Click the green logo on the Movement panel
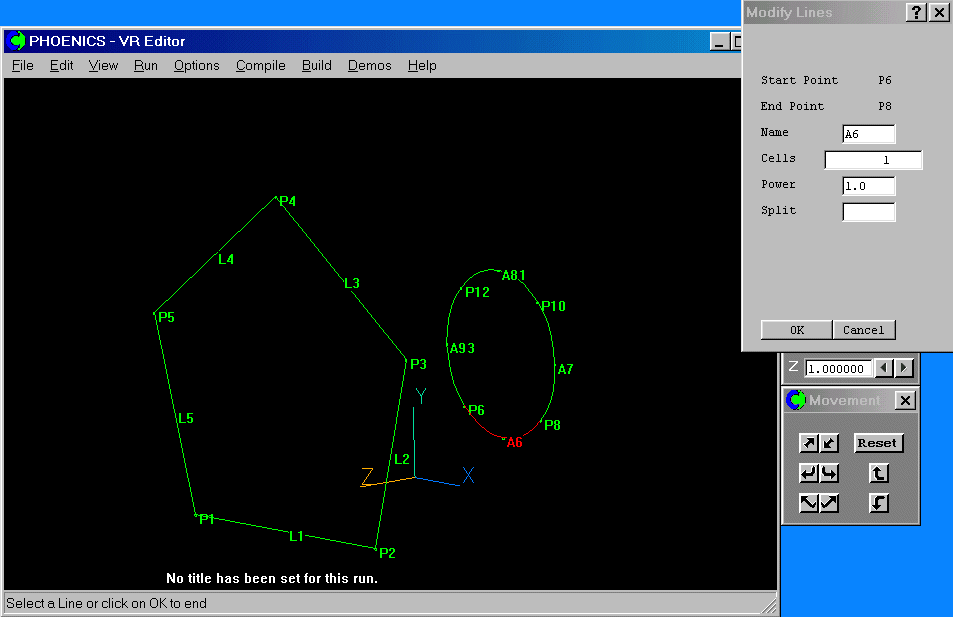Viewport: 953px width, 617px height. tap(794, 399)
